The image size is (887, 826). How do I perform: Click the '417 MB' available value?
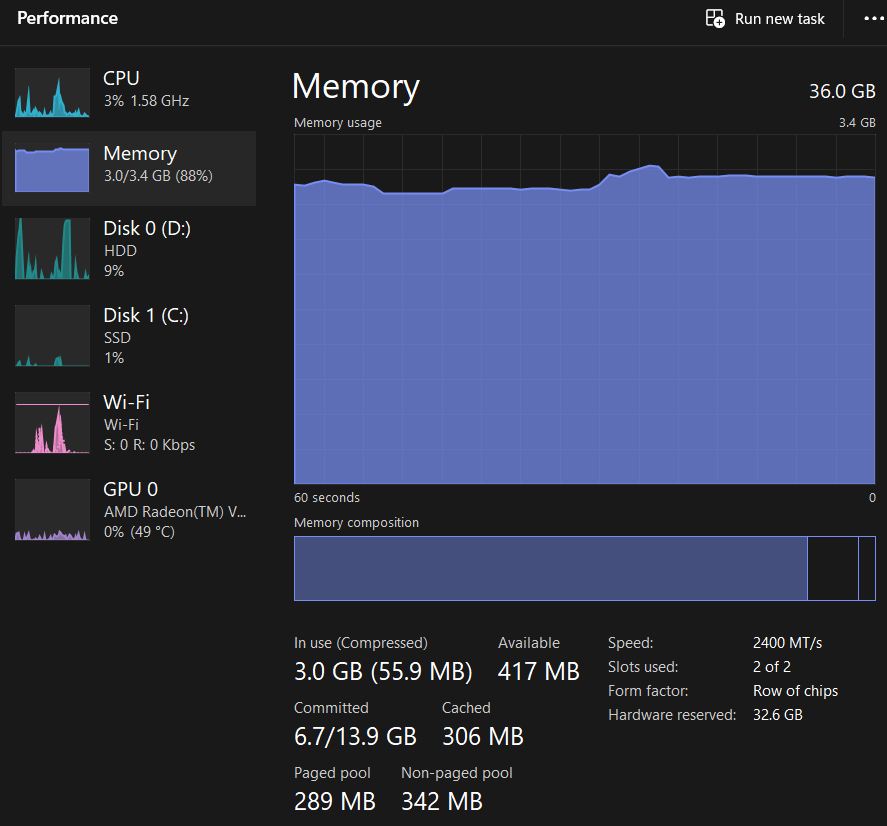click(539, 672)
